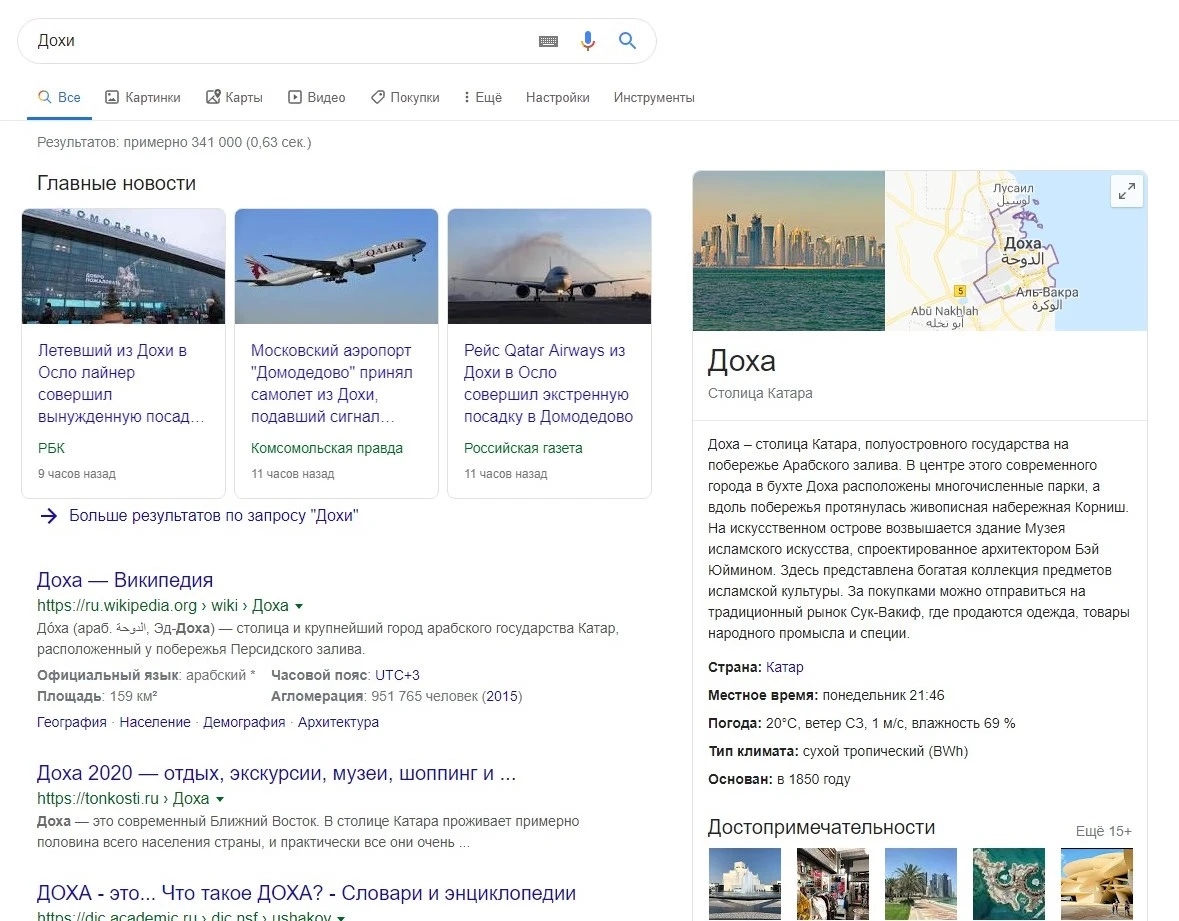The width and height of the screenshot is (1179, 921).
Task: Click the blue magnifier search button
Action: tap(627, 41)
